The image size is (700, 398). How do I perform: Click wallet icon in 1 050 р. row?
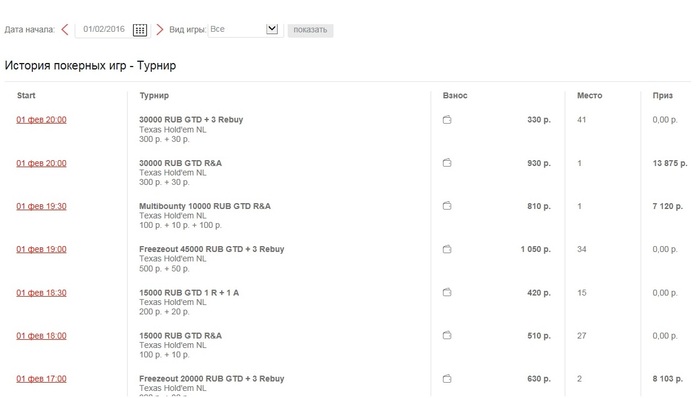(447, 249)
